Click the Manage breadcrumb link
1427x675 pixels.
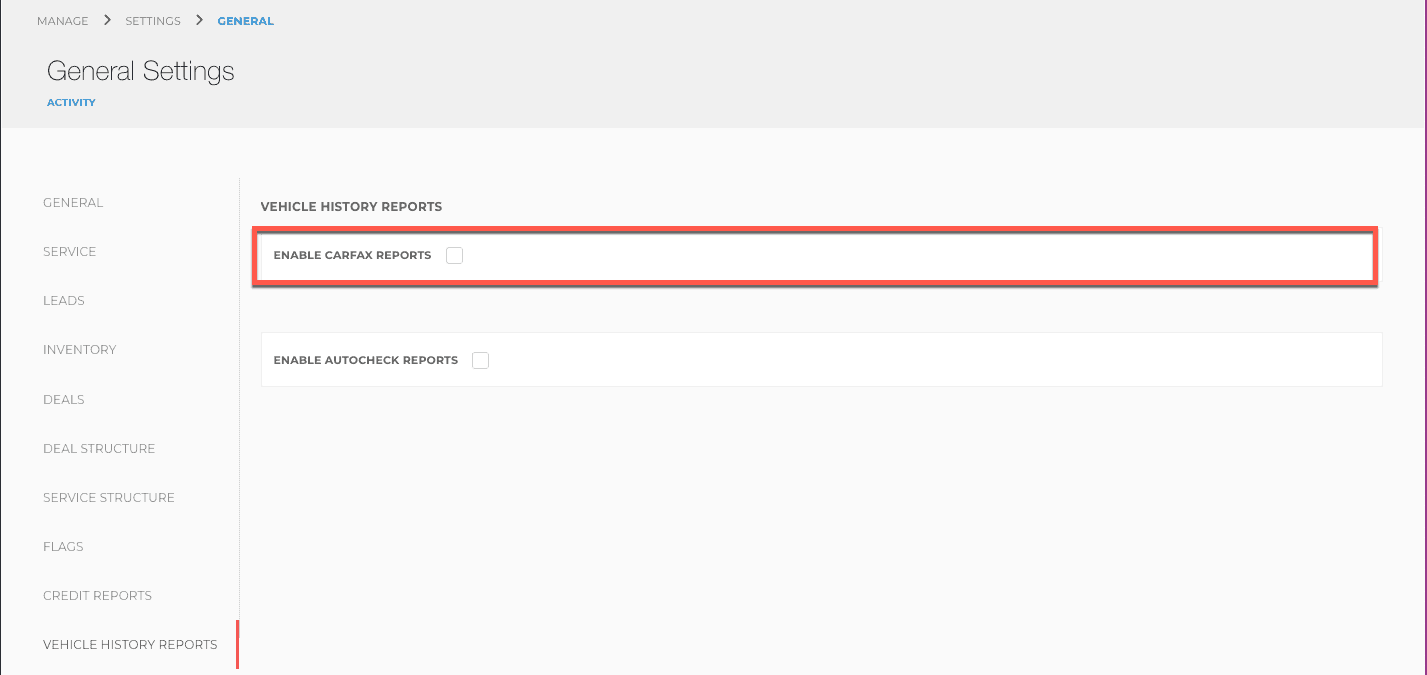62,21
